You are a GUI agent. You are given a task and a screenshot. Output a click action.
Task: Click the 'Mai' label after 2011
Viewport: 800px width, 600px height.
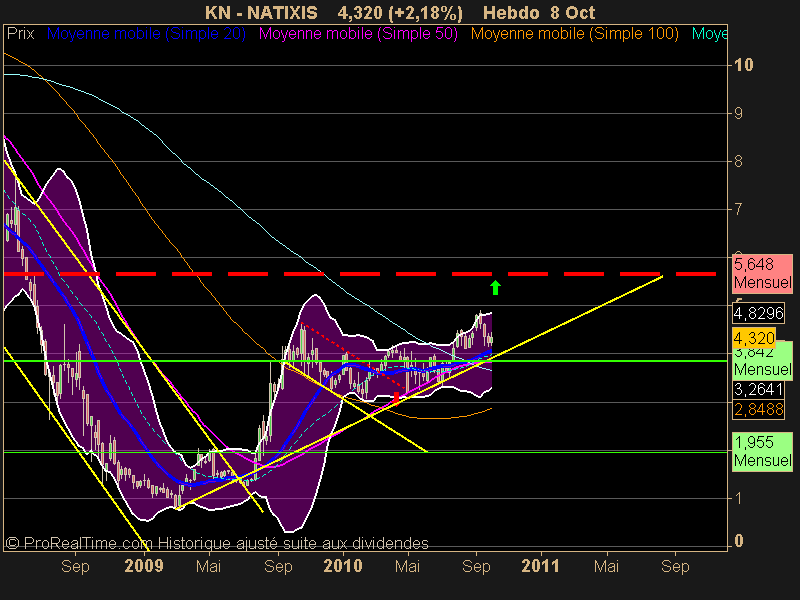tap(606, 566)
